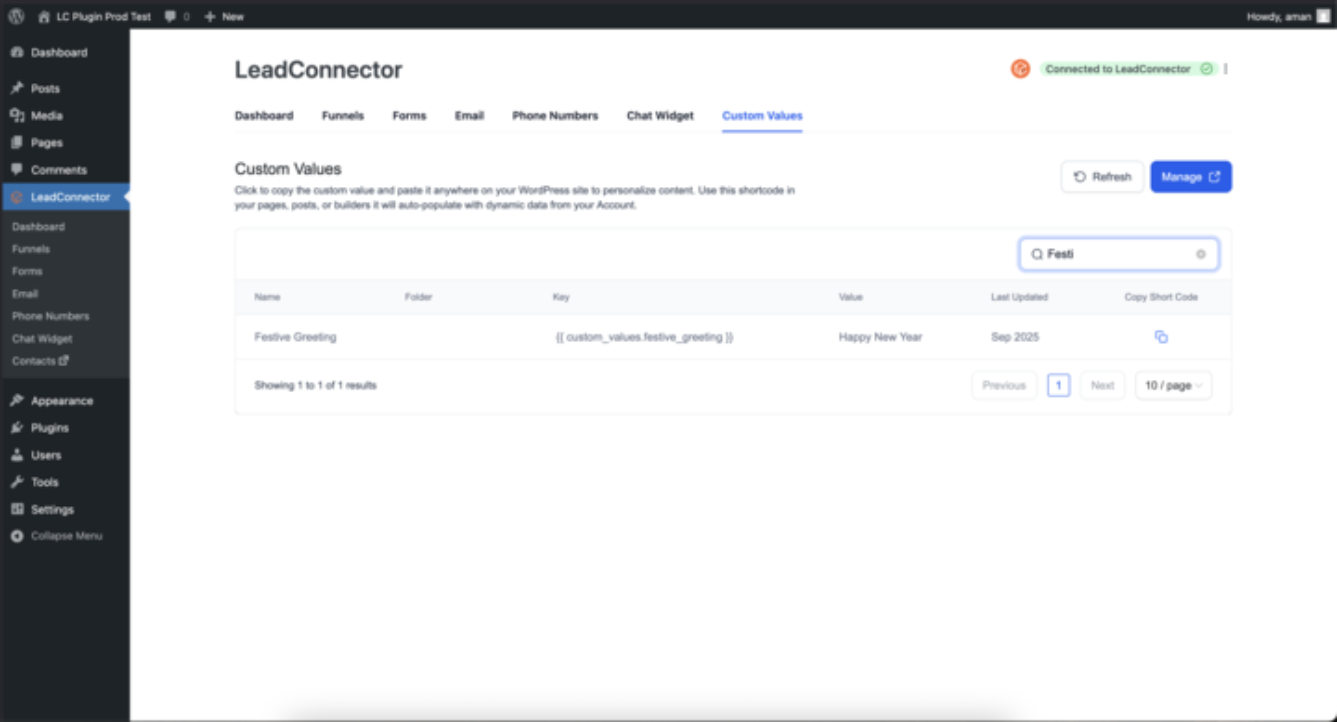Click the orange LeadConnector logo icon
This screenshot has height=722, width=1337.
point(1020,69)
